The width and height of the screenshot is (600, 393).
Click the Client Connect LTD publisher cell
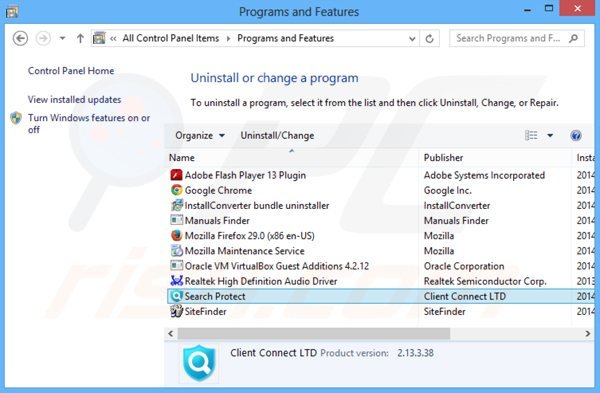point(465,296)
